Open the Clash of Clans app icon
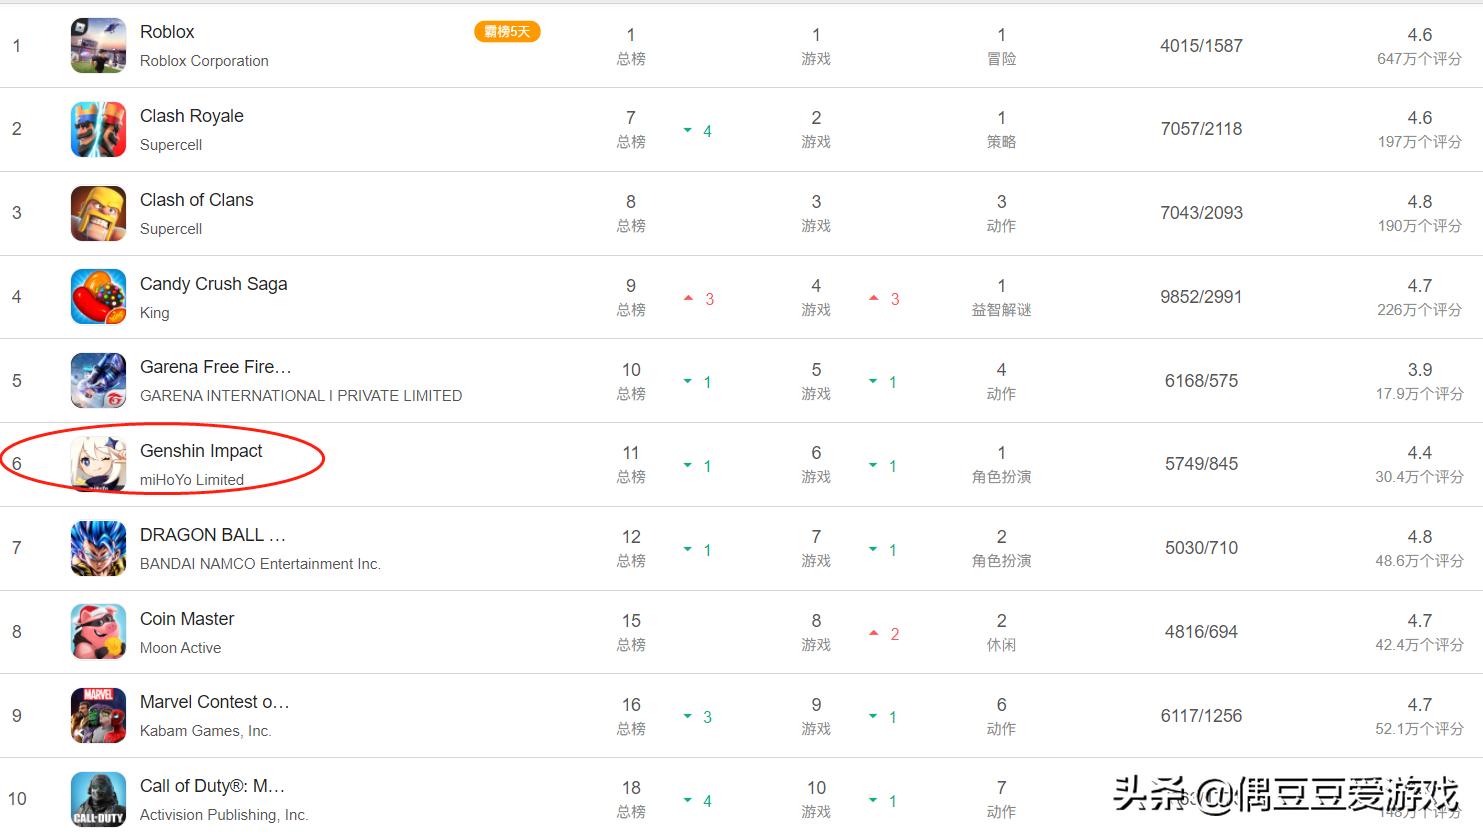 [98, 213]
